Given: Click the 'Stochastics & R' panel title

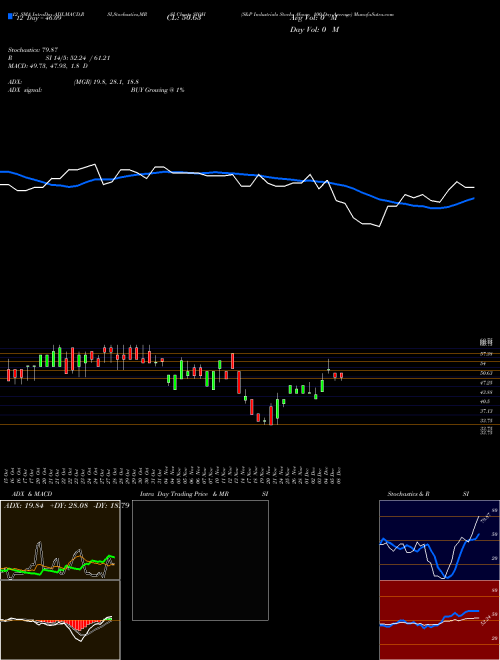Looking at the screenshot, I should (410, 494).
